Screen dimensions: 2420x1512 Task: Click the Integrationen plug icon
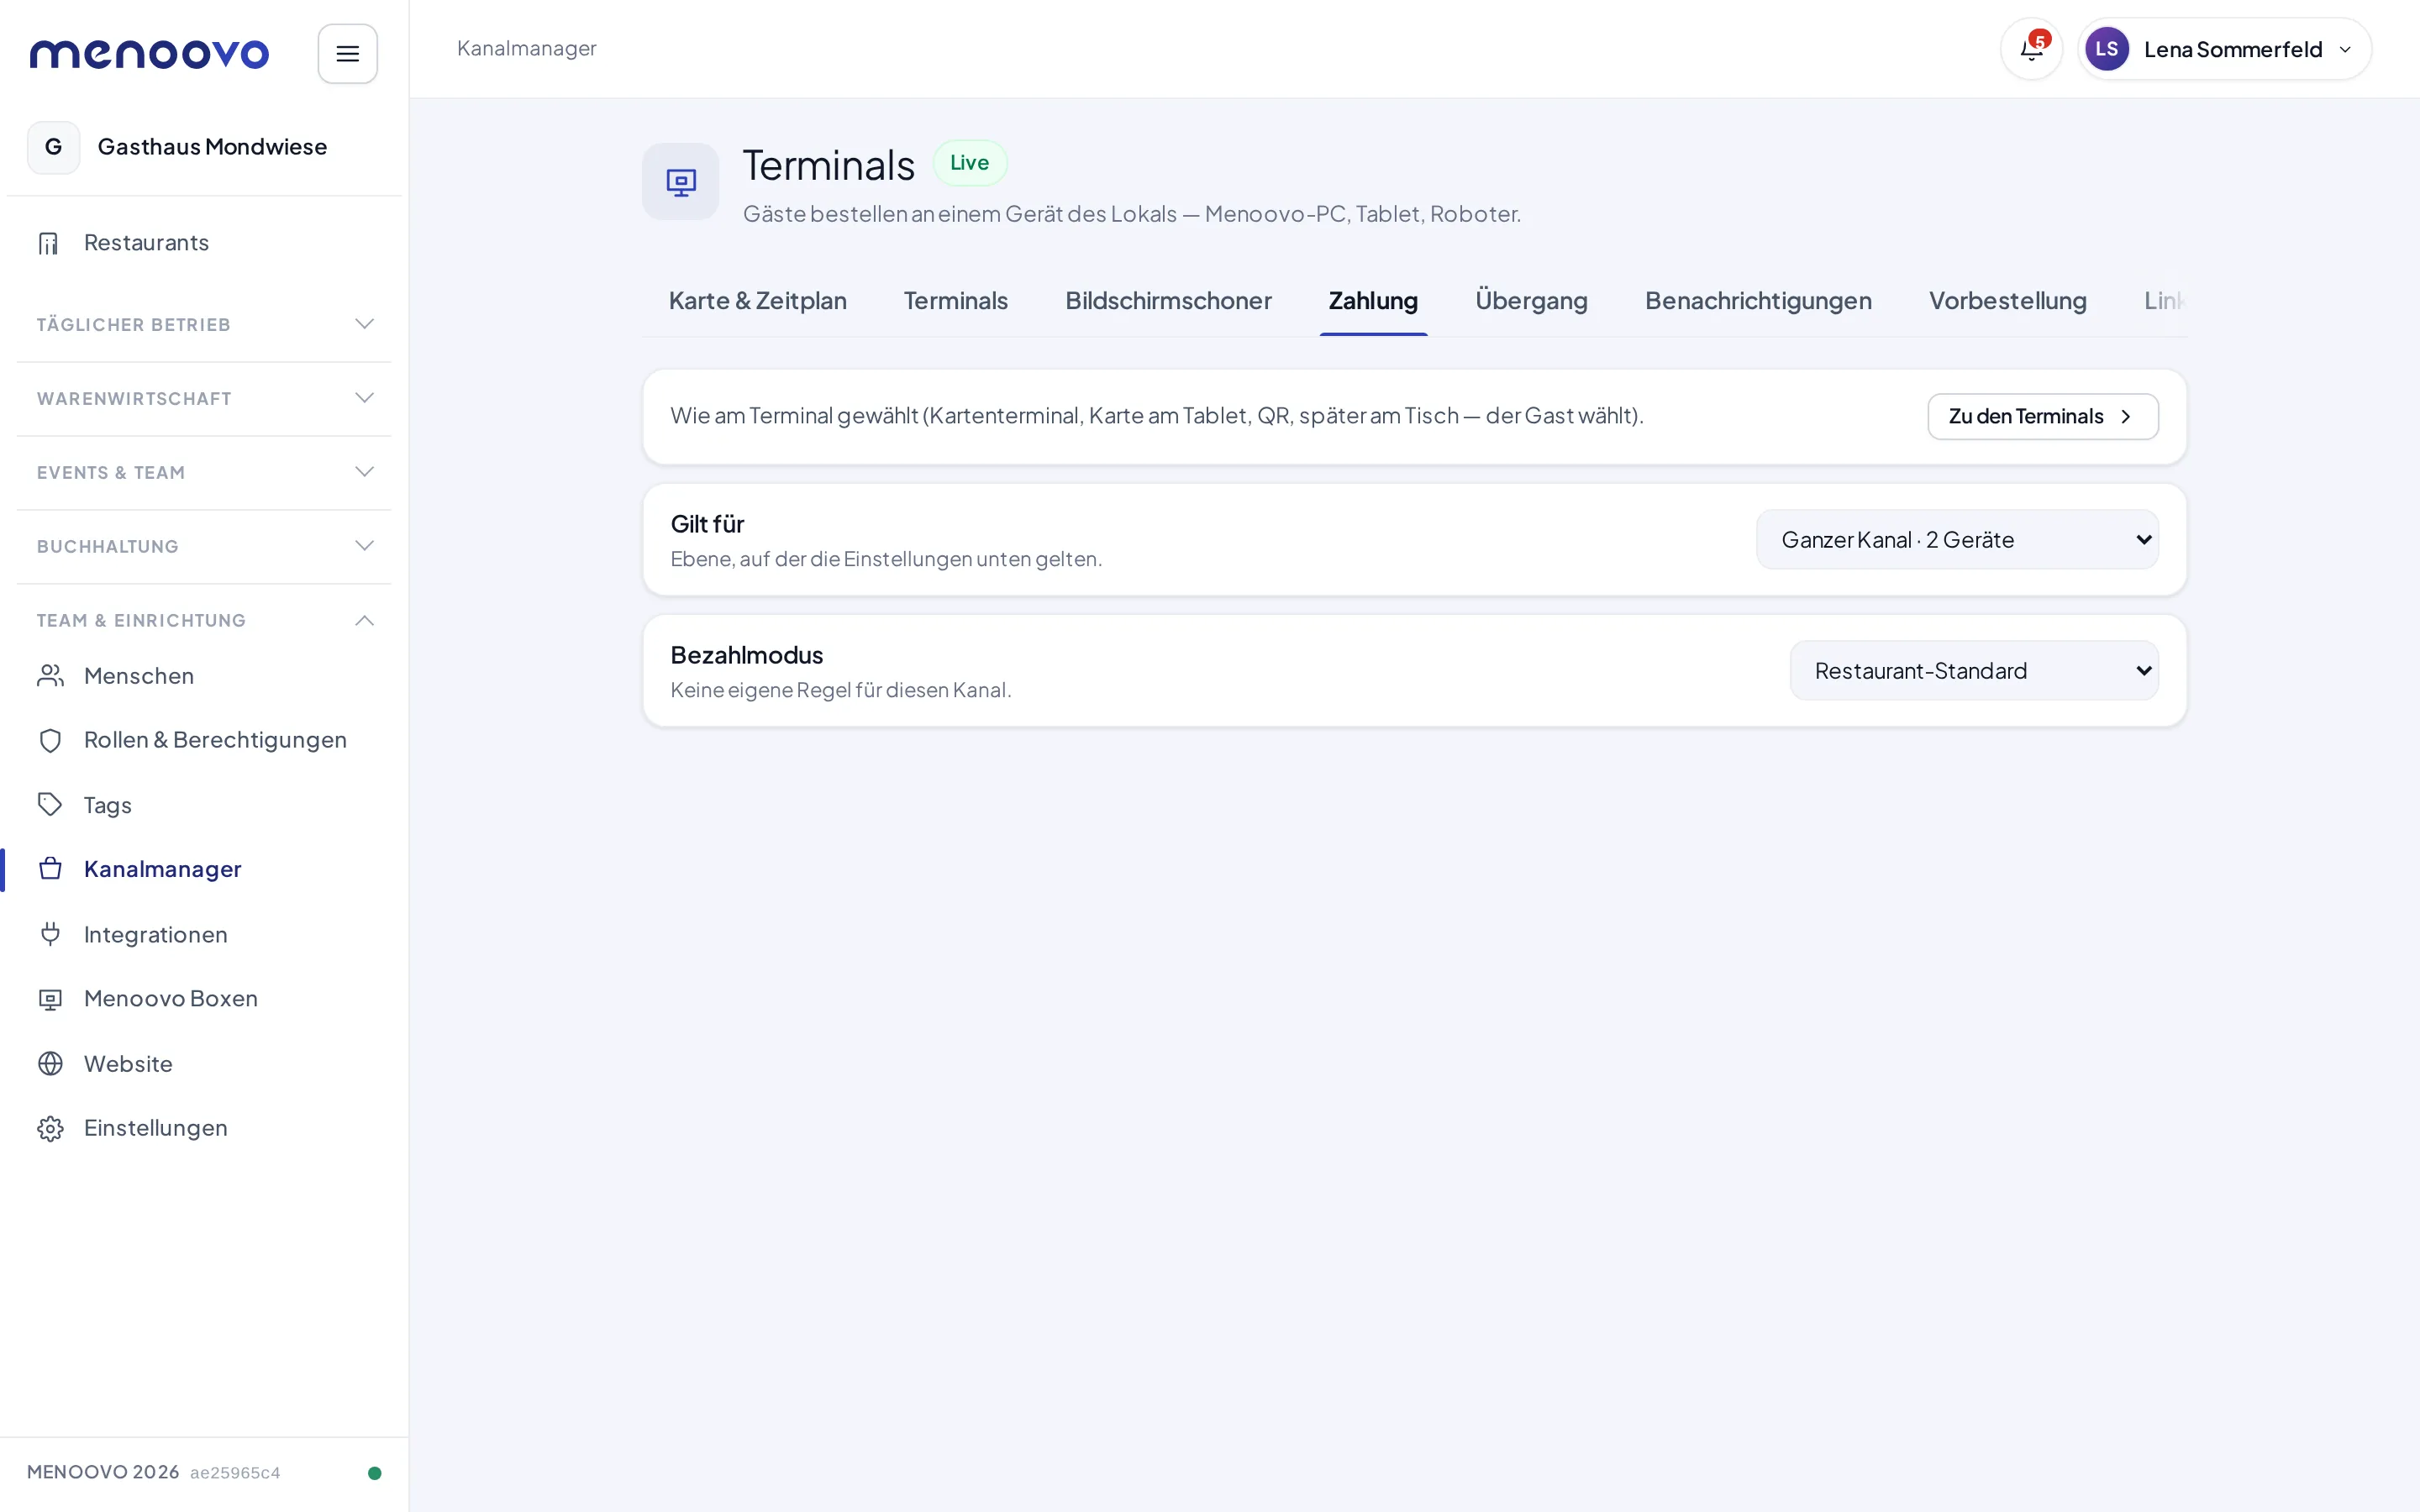coord(50,934)
